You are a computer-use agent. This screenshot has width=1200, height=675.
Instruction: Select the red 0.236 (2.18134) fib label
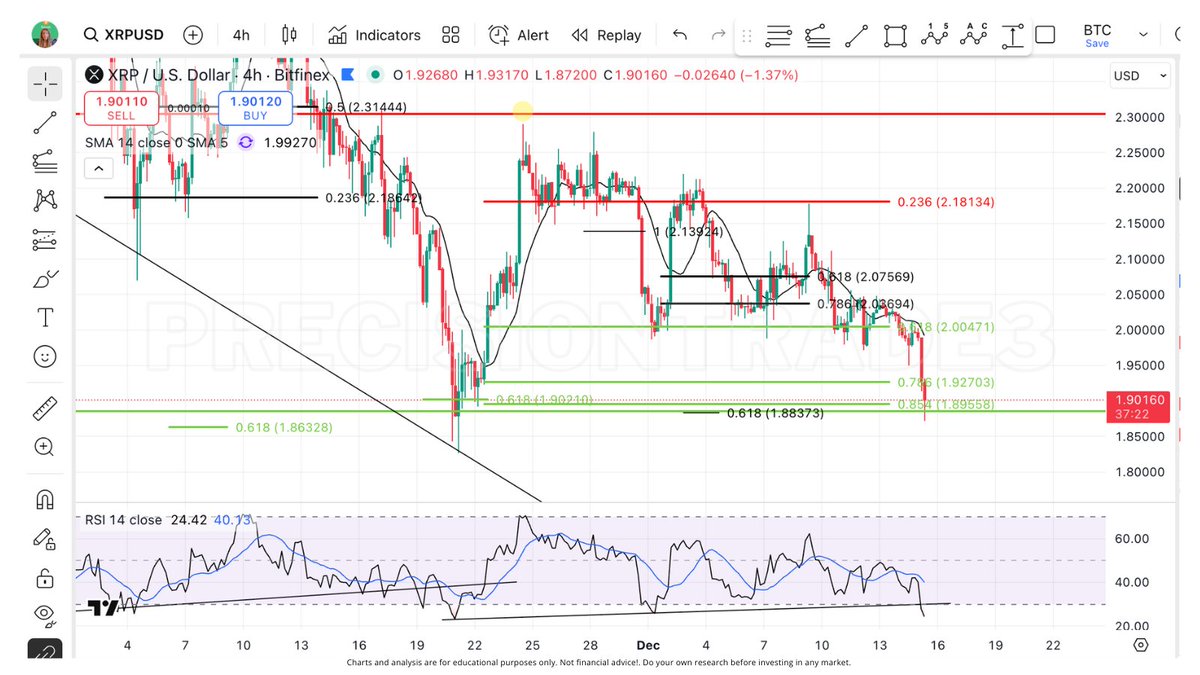pos(946,202)
